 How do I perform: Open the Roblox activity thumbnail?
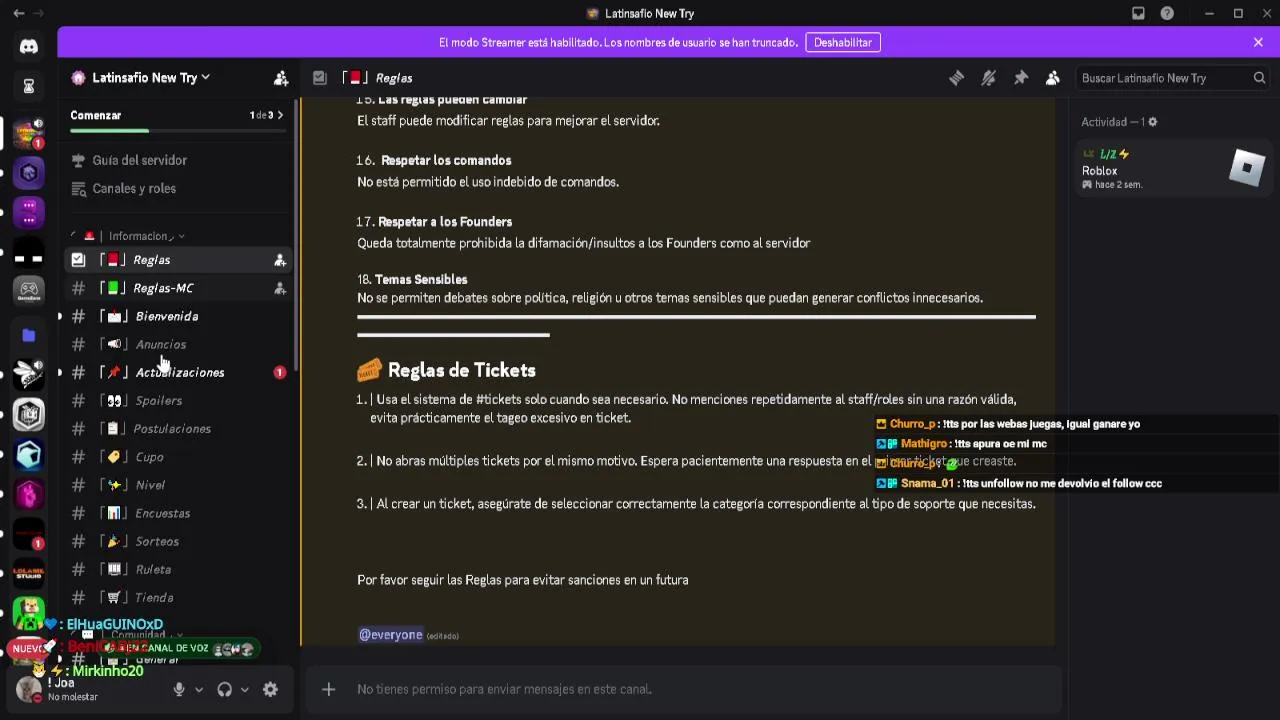1246,167
